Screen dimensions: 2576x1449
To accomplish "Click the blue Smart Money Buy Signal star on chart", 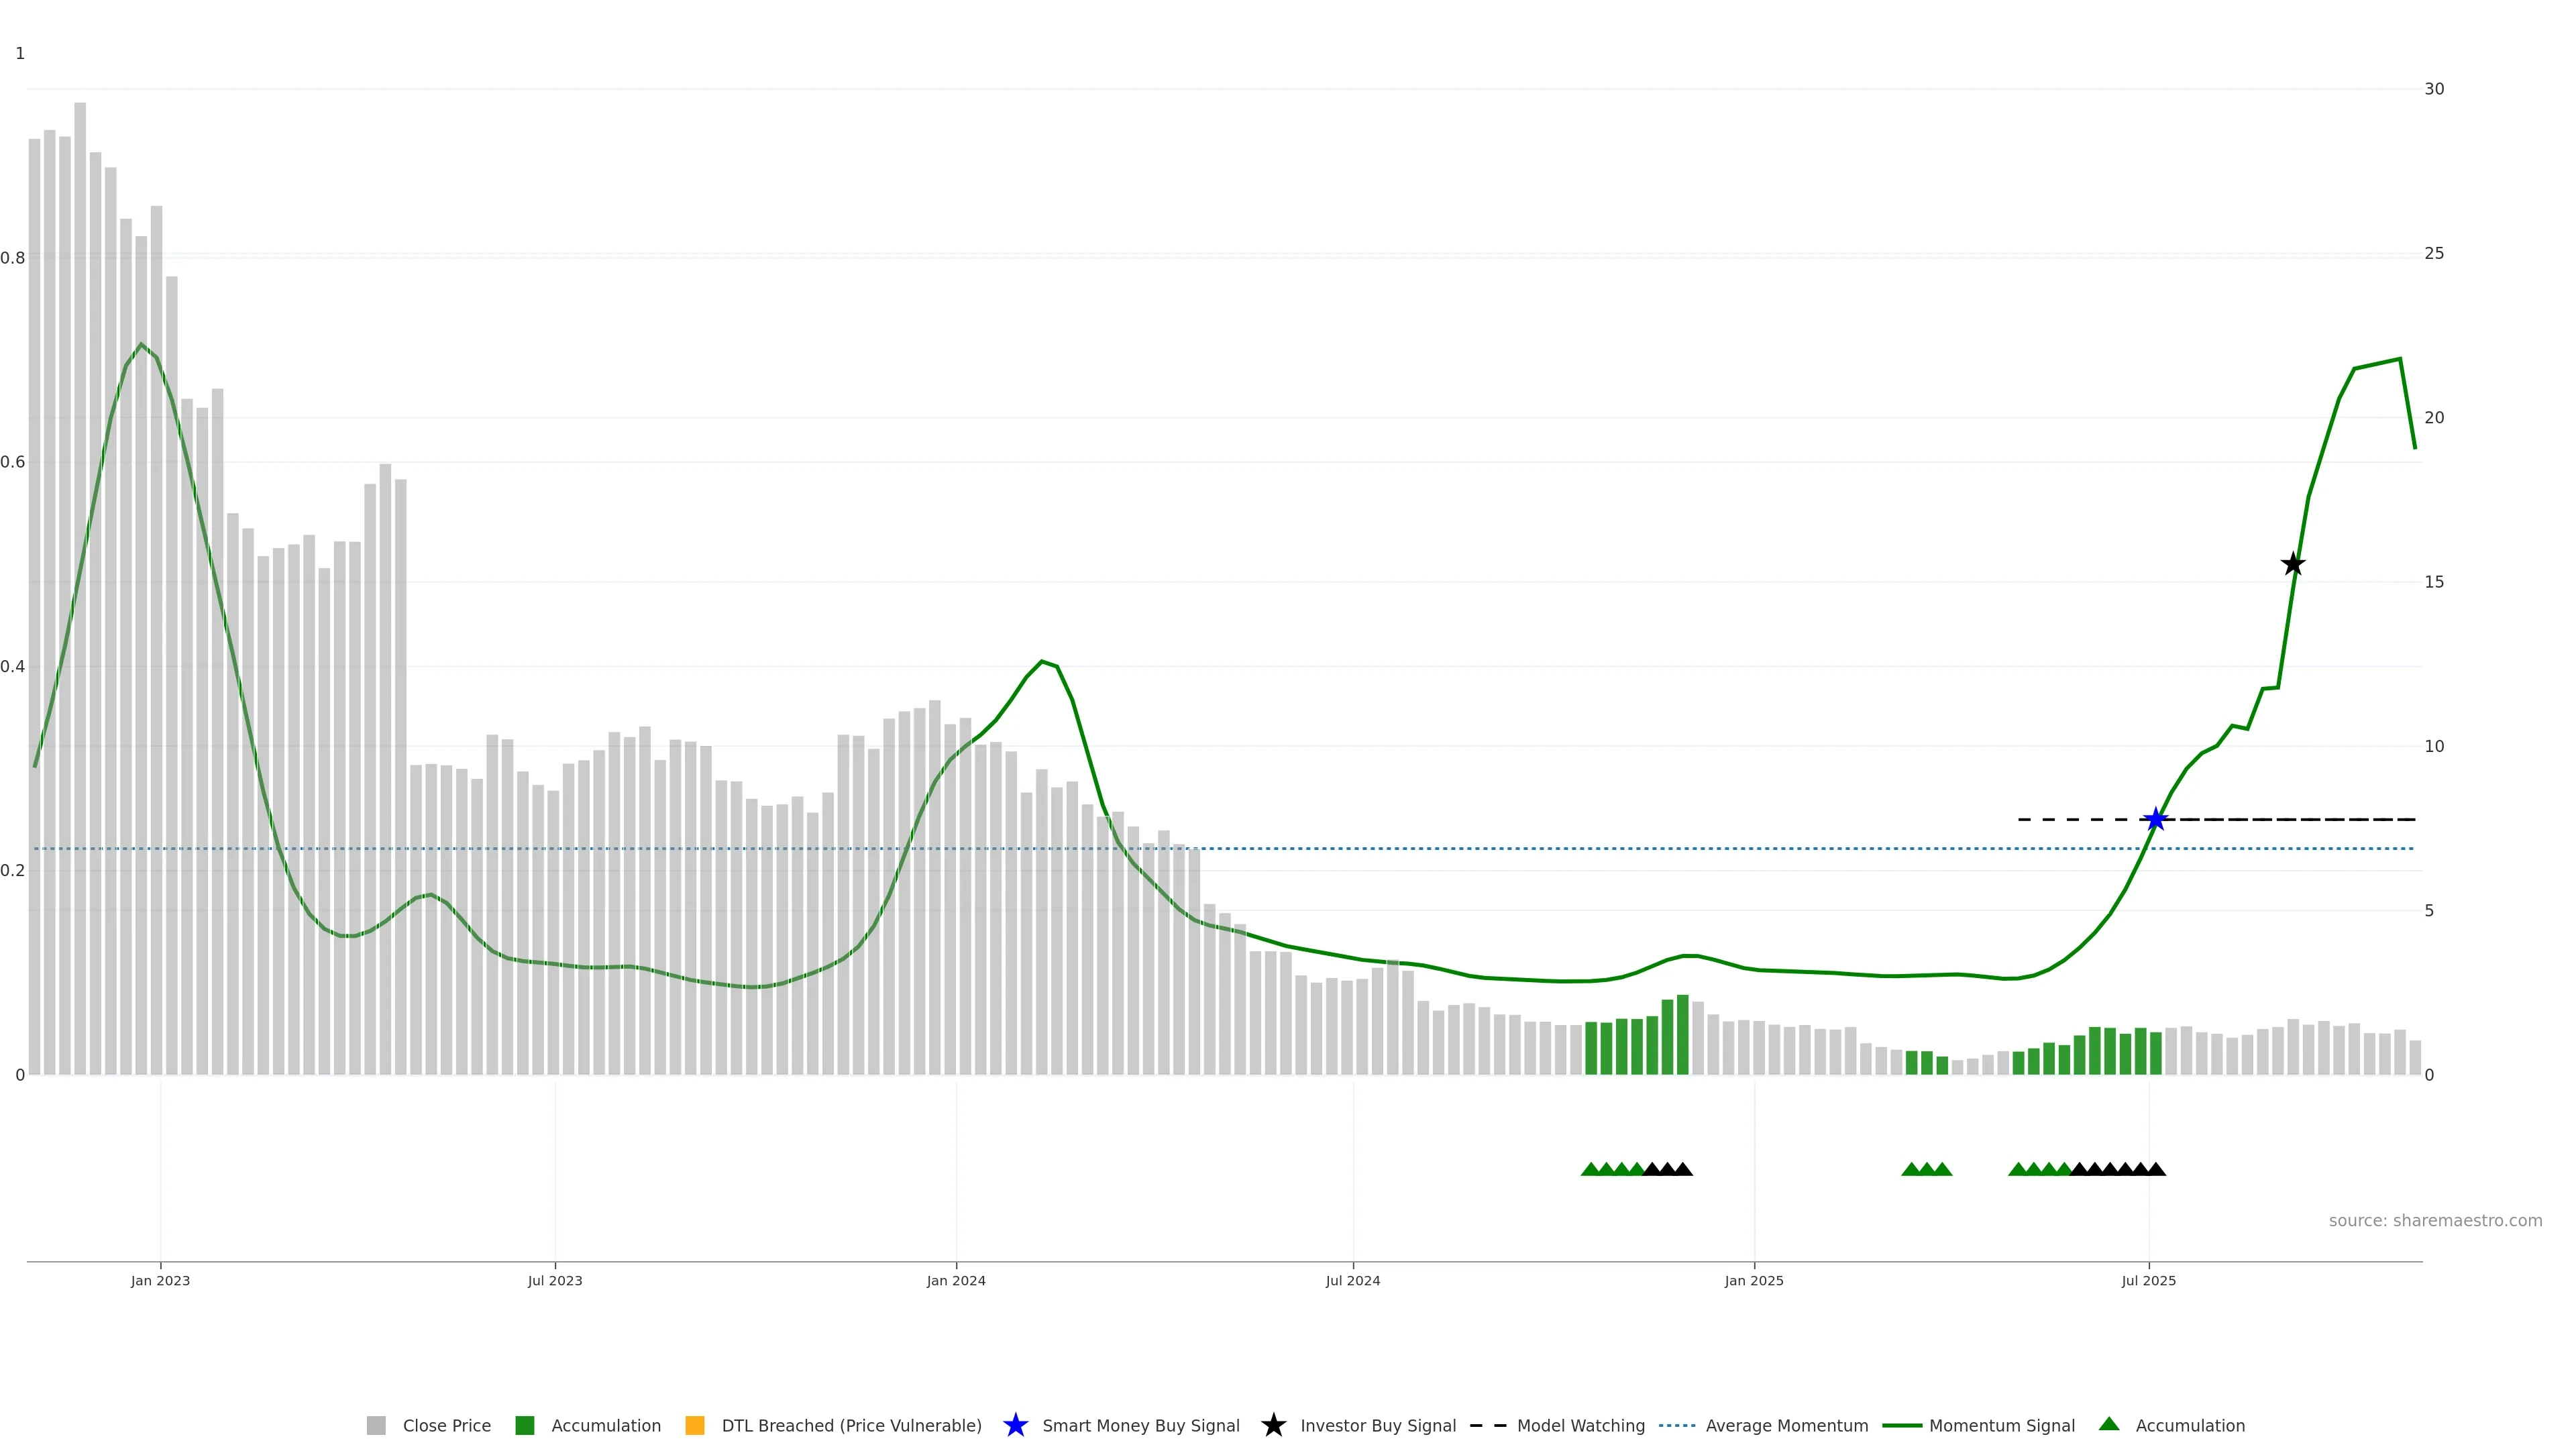I will (x=2155, y=819).
